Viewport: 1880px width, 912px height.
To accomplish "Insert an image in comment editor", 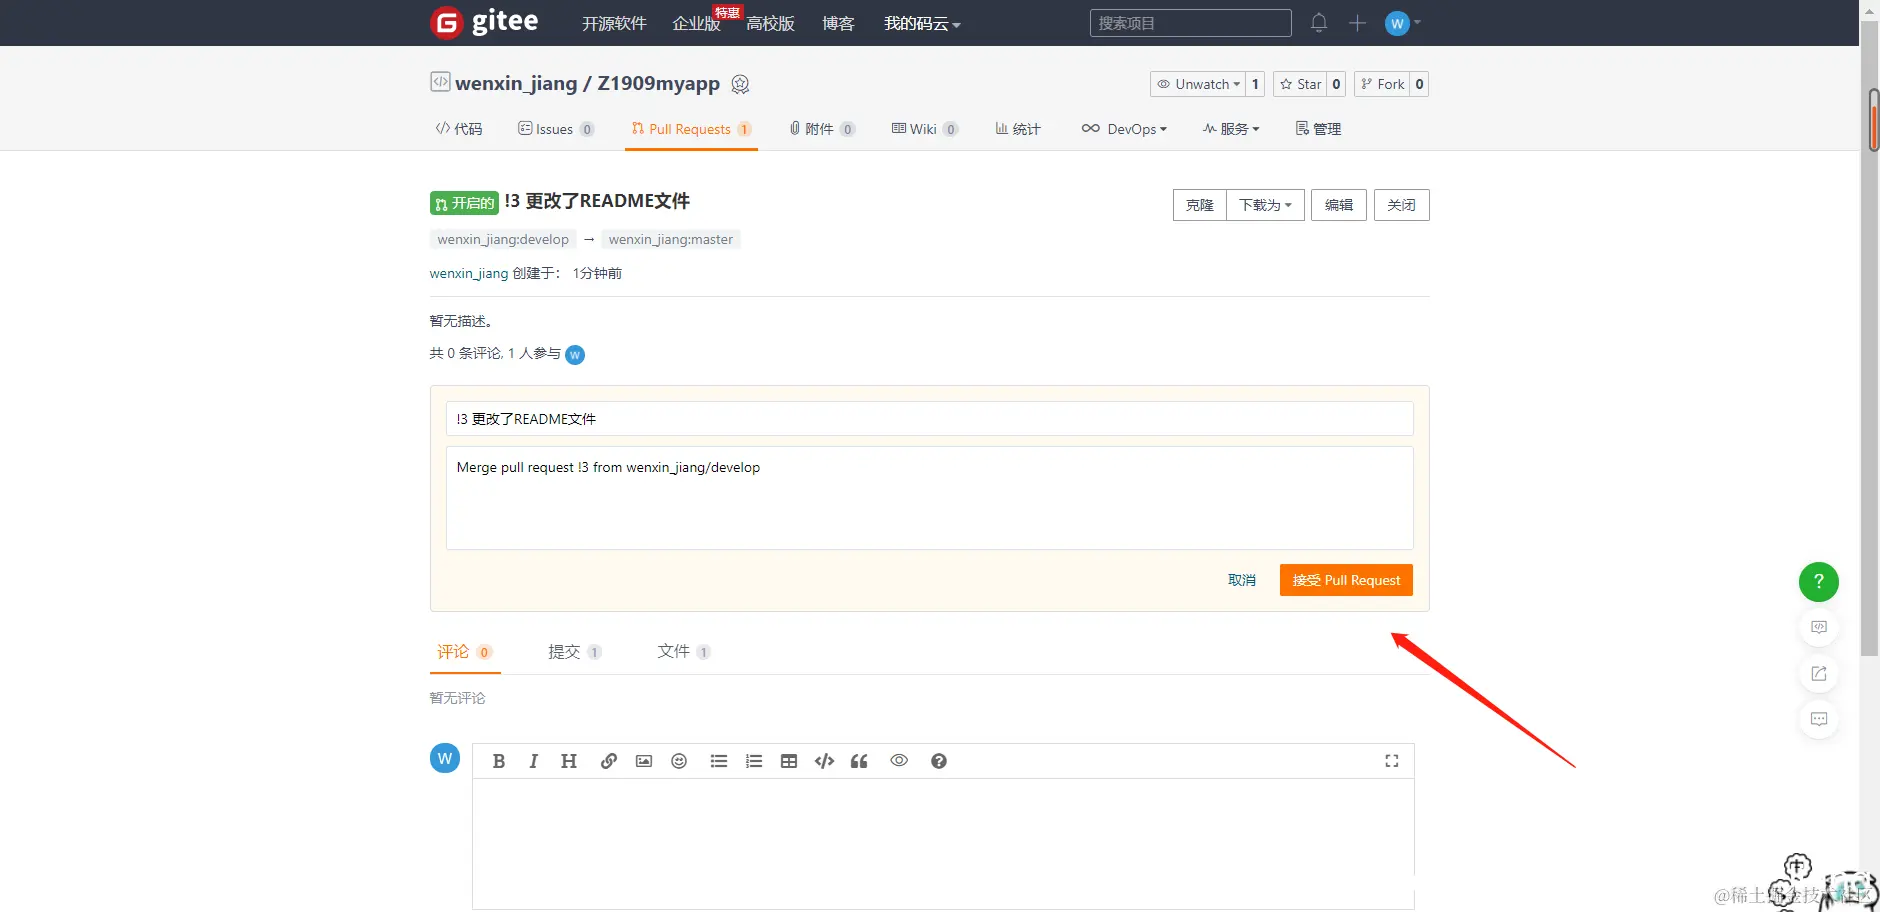I will [644, 761].
